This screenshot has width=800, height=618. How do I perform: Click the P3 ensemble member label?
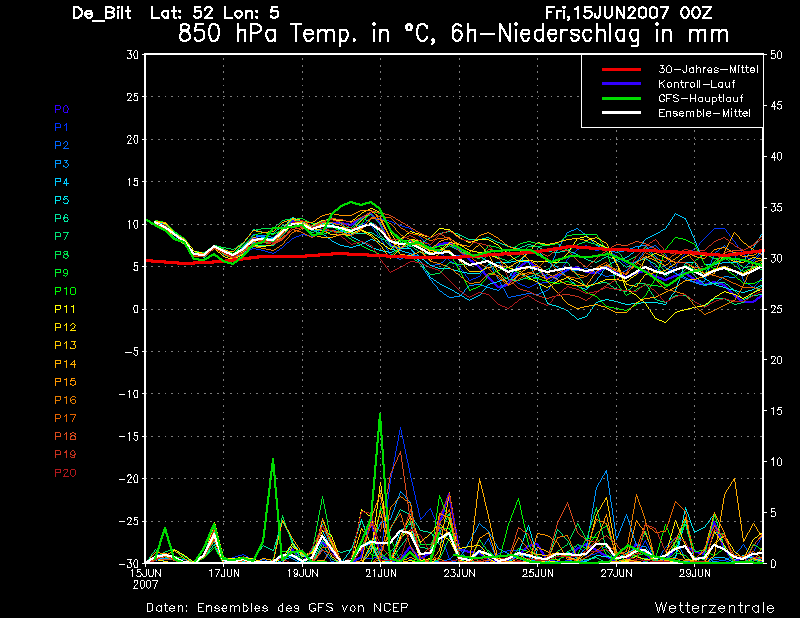point(61,164)
